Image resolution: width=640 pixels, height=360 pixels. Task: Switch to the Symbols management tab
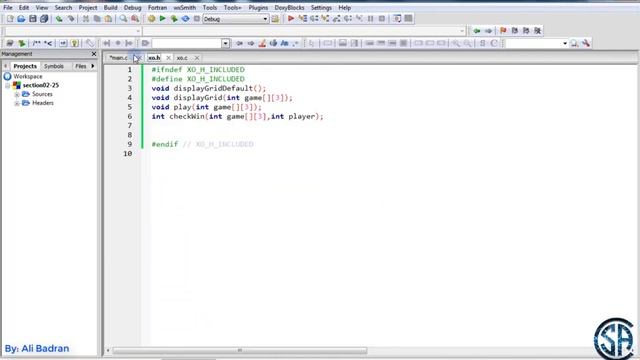[x=53, y=66]
